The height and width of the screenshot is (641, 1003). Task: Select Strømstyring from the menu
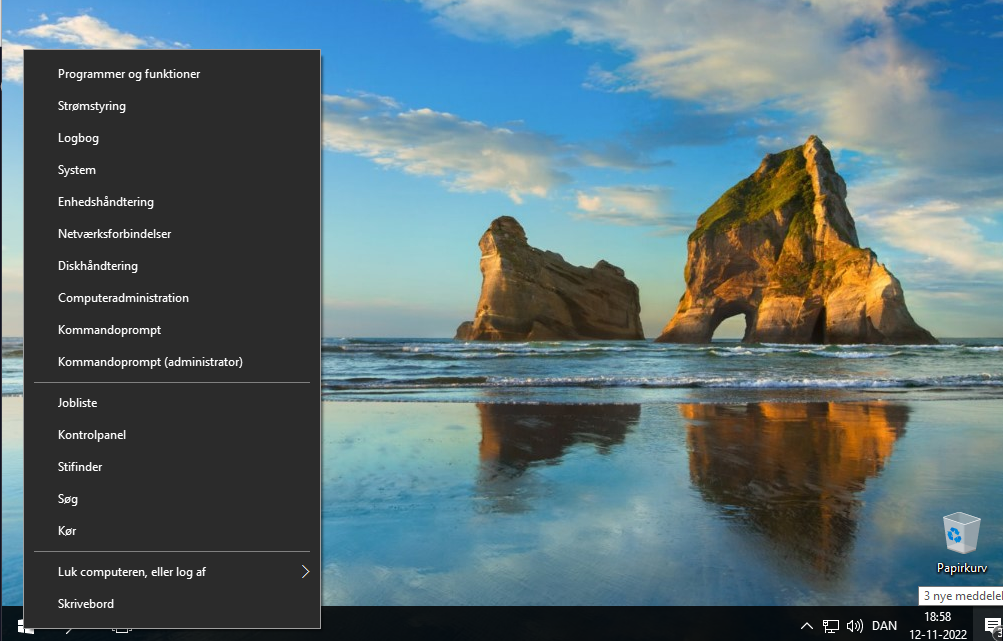pyautogui.click(x=92, y=106)
